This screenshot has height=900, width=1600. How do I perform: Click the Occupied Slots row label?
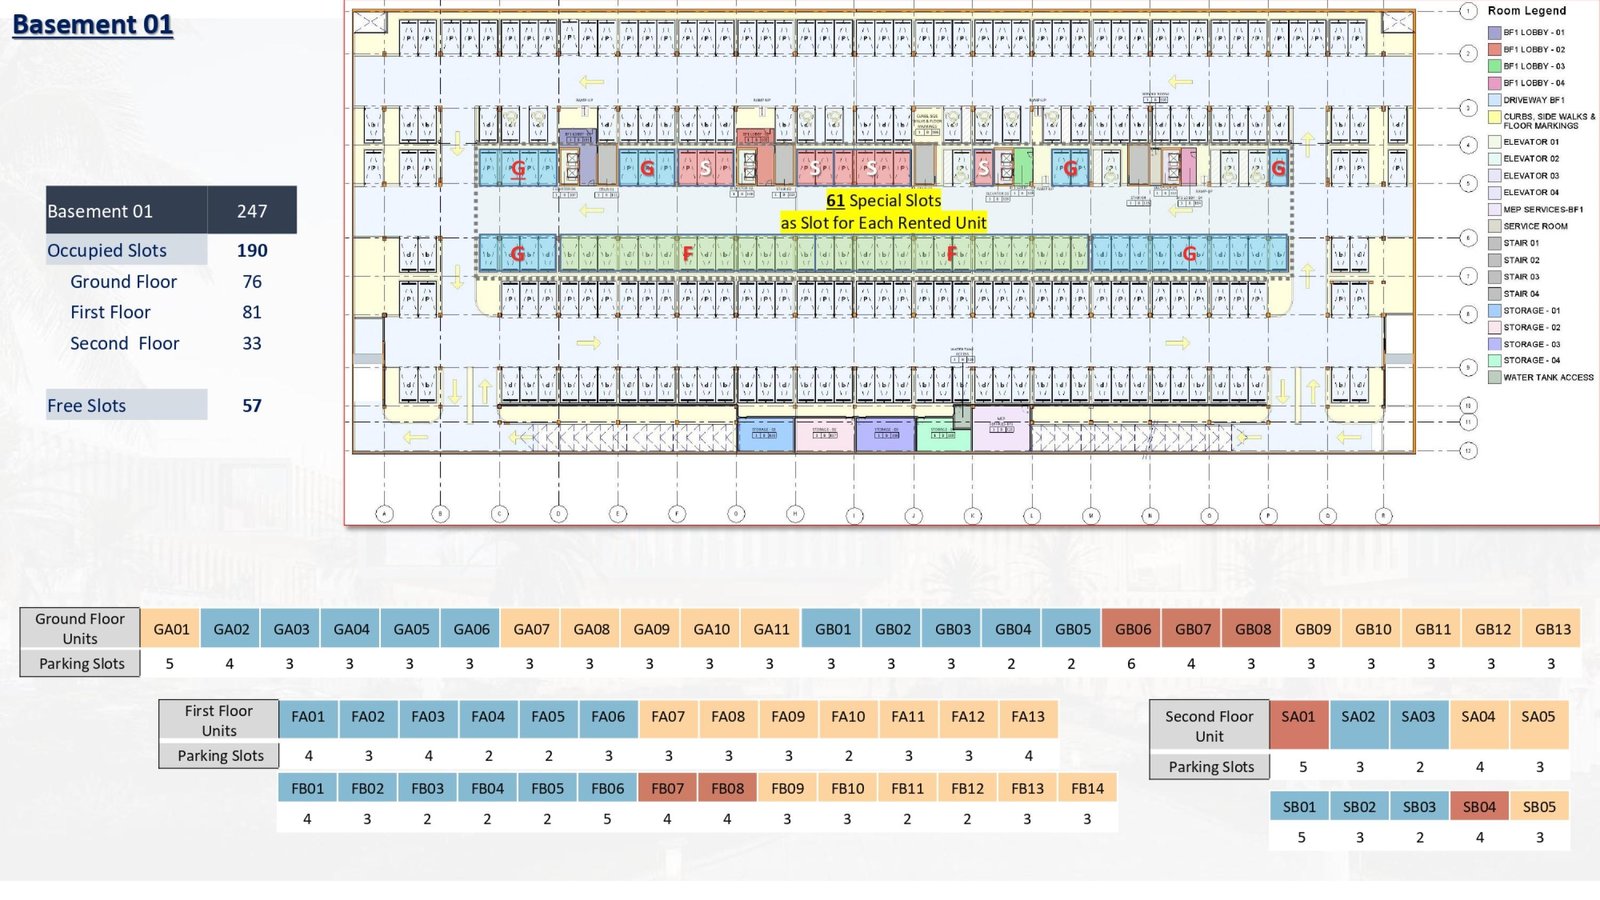107,250
